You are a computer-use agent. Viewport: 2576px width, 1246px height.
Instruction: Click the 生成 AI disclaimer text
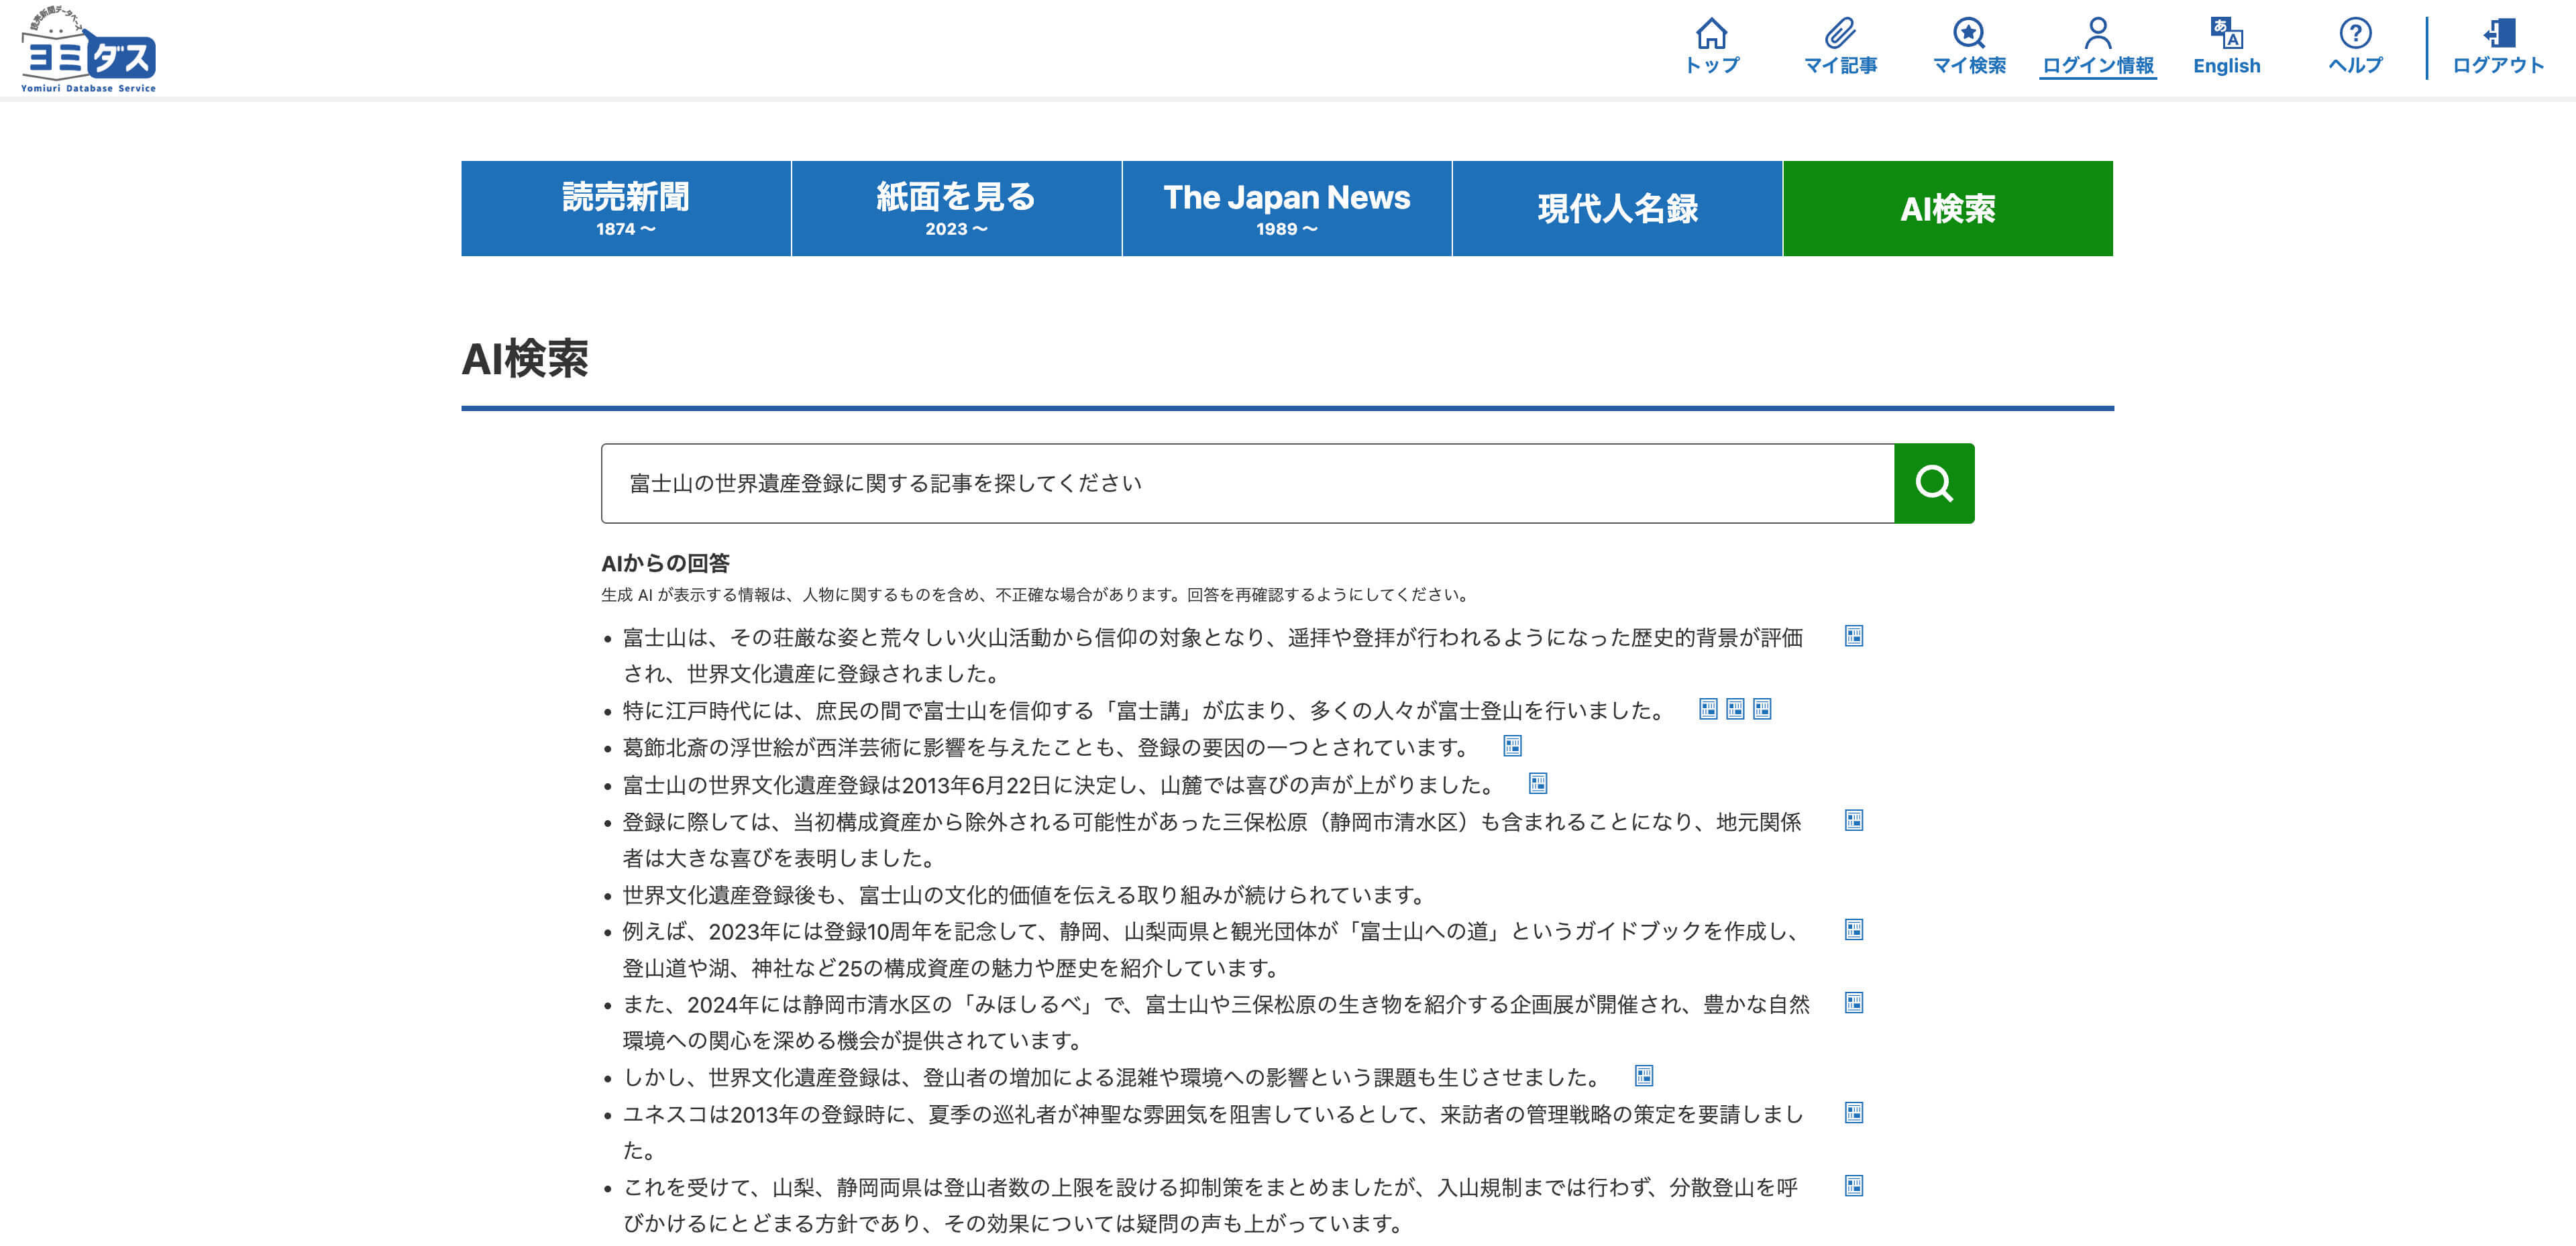click(1036, 594)
